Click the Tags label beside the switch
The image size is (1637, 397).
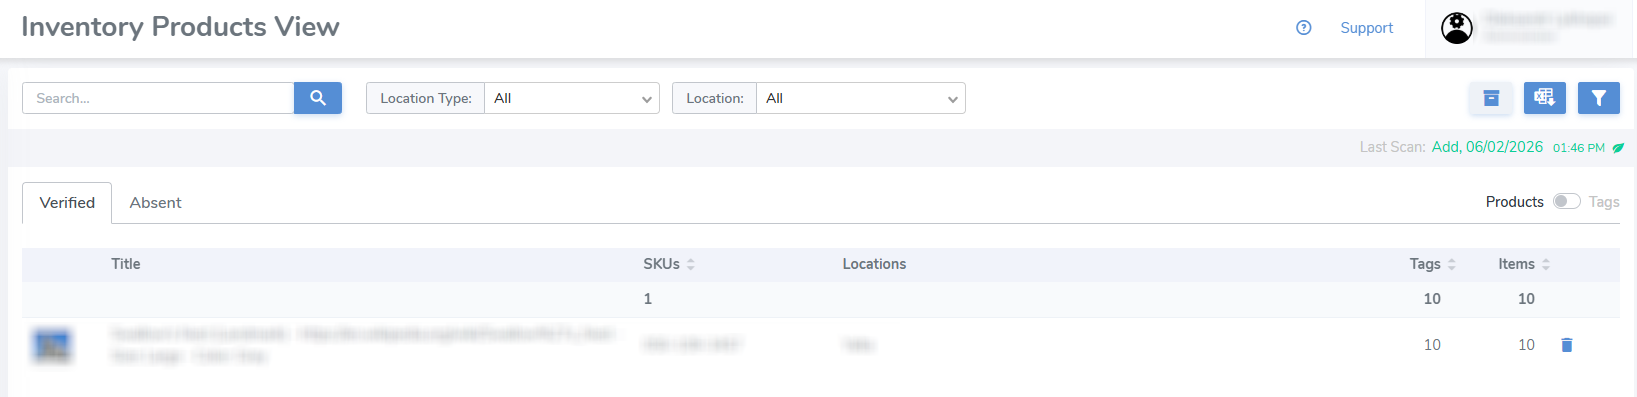(x=1604, y=202)
